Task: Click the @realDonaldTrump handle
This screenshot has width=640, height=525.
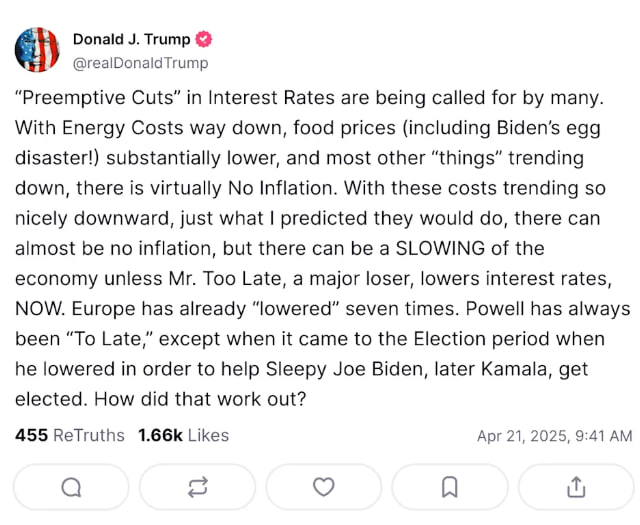Action: pos(140,63)
